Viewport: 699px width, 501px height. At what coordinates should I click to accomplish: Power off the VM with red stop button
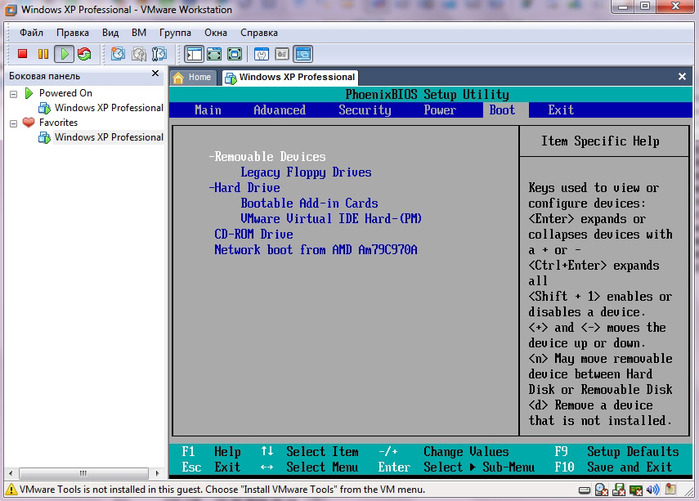22,54
